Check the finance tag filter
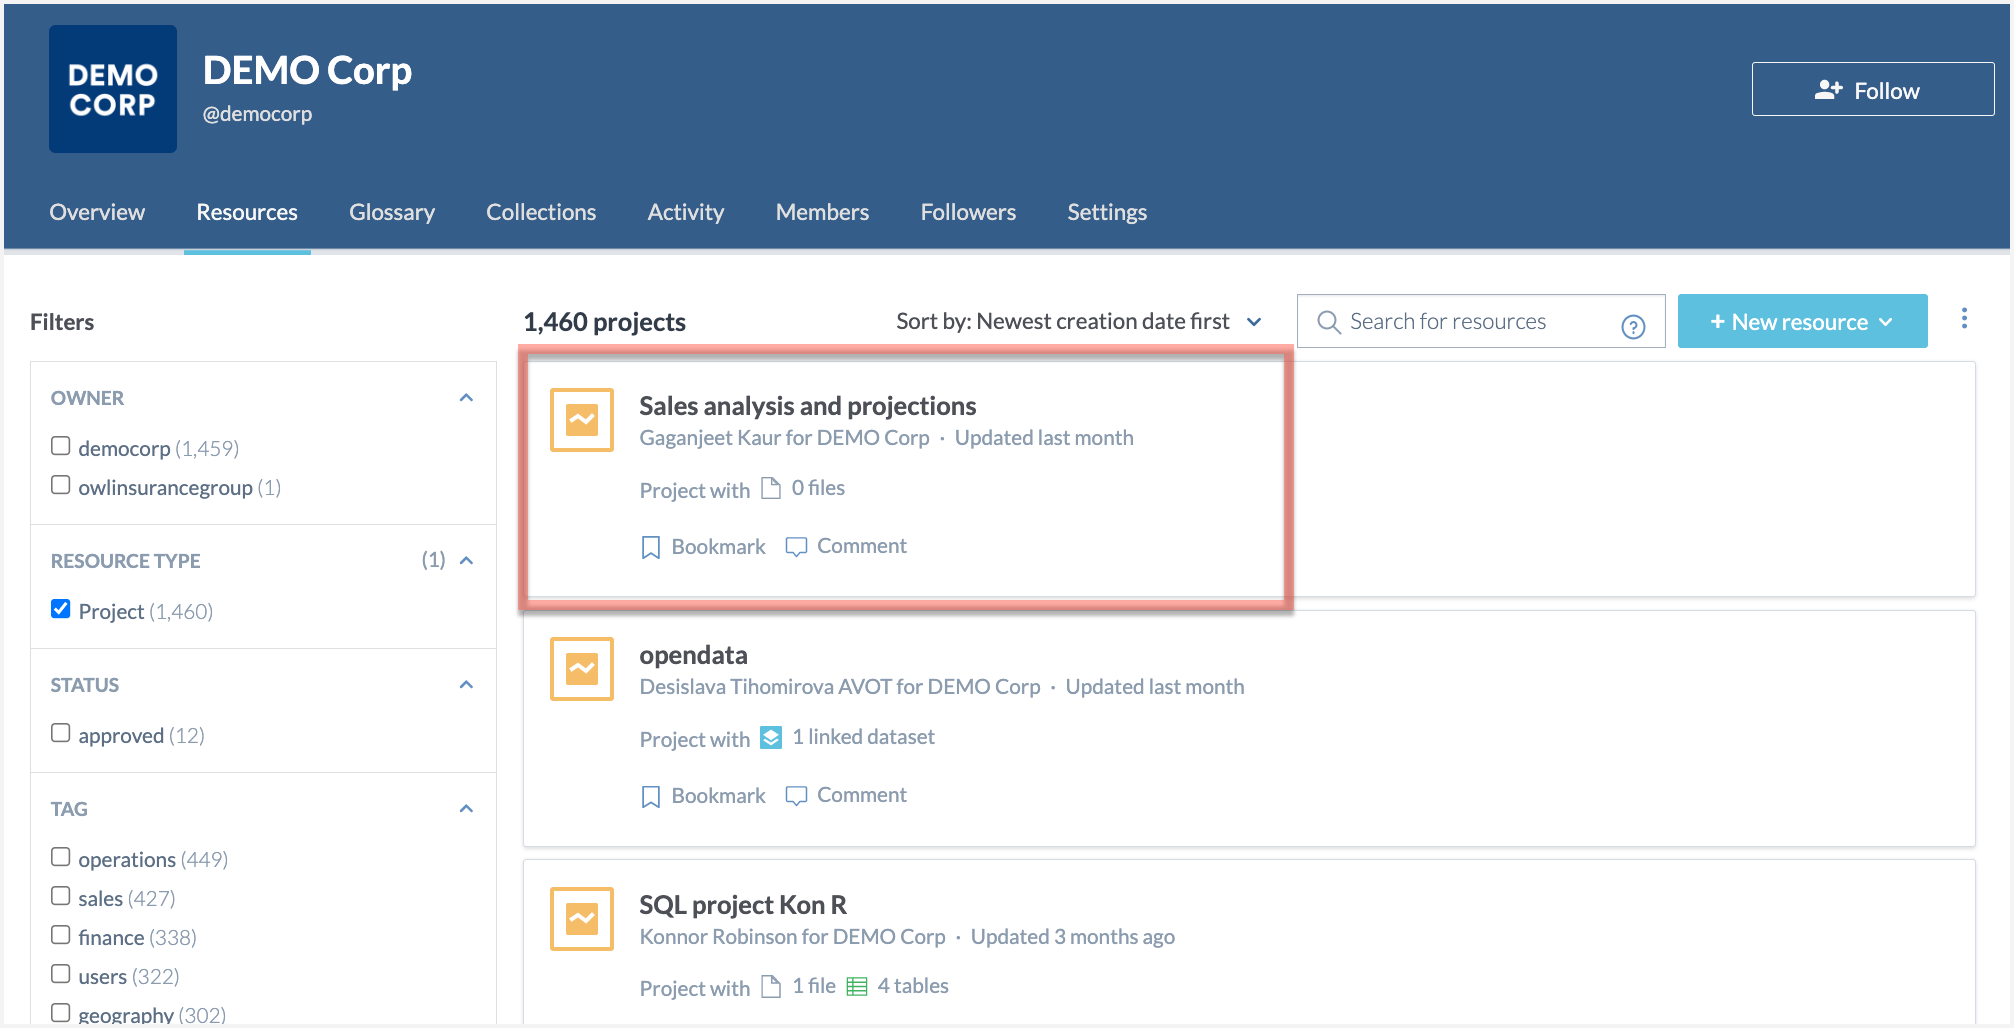The height and width of the screenshot is (1028, 2014). 61,935
